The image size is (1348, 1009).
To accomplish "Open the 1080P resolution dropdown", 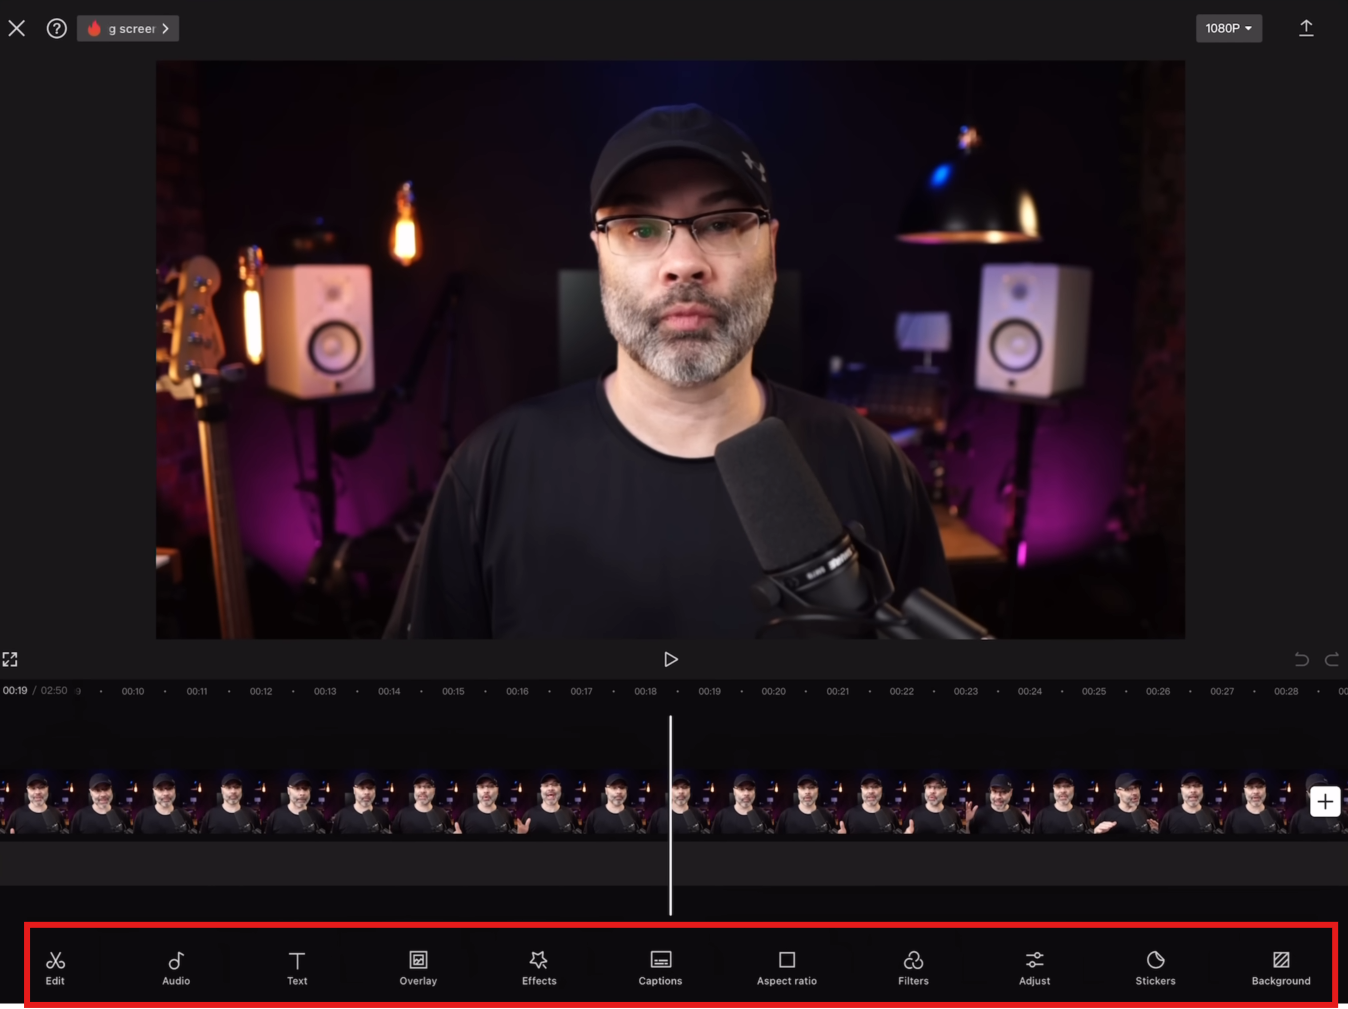I will tap(1229, 28).
